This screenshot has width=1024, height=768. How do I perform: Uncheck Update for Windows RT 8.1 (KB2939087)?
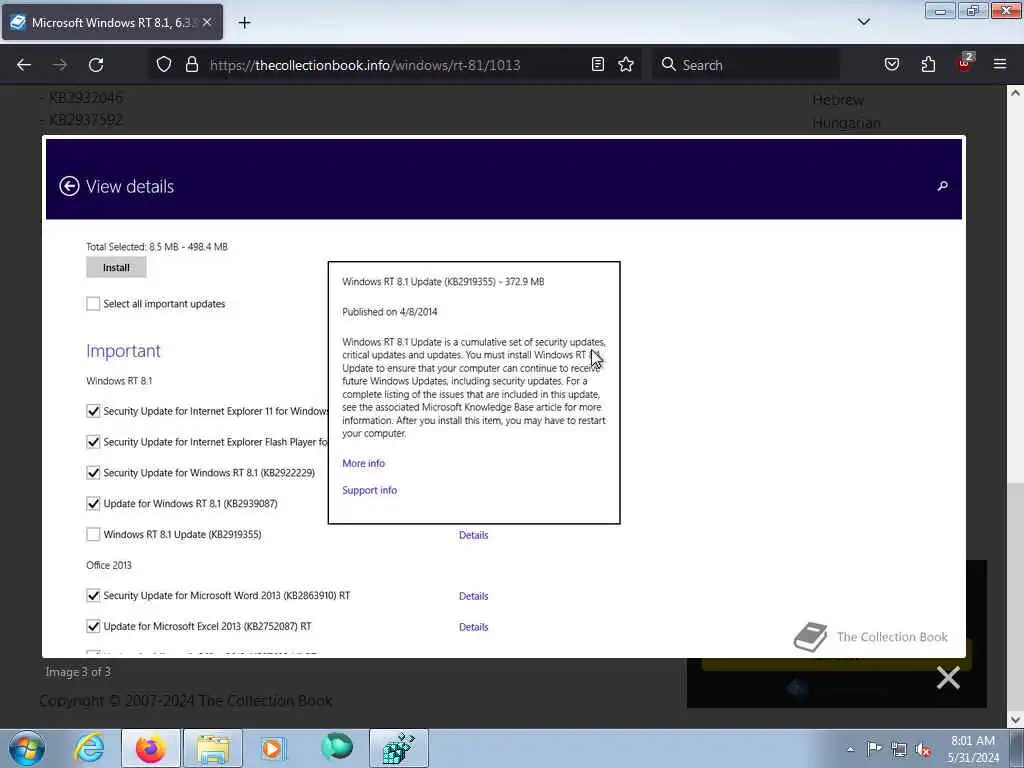[93, 504]
